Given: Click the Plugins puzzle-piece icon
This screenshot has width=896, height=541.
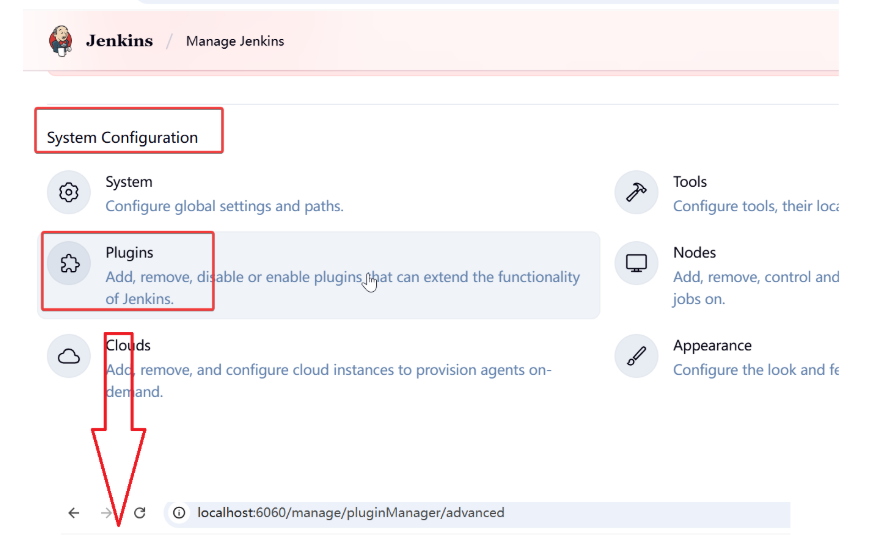Looking at the screenshot, I should [x=69, y=263].
